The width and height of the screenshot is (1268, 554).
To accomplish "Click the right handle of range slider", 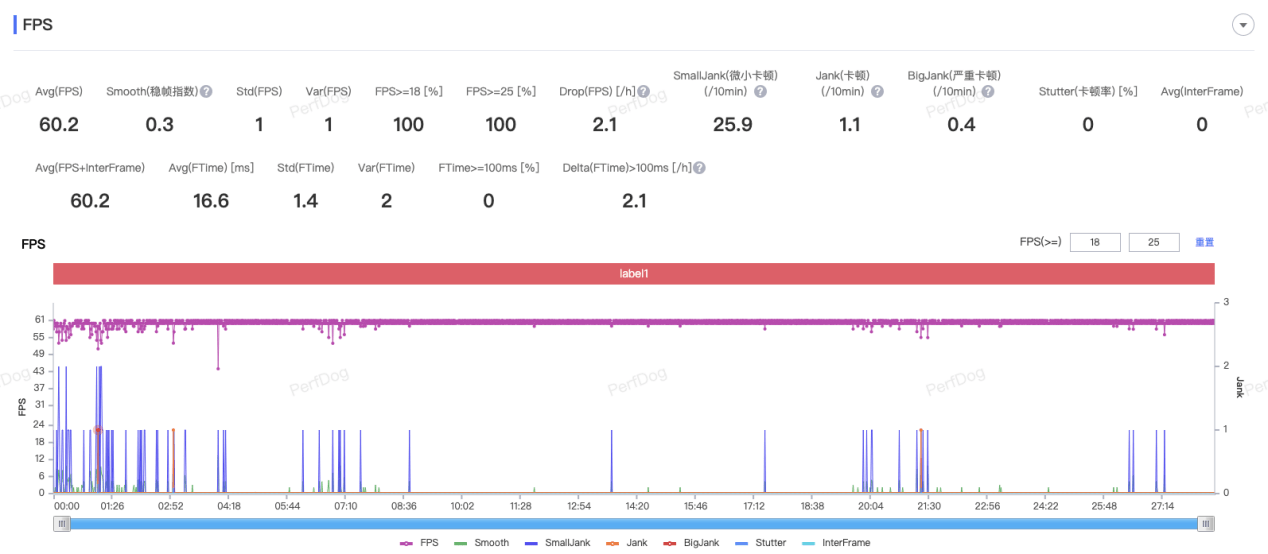I will 1207,523.
